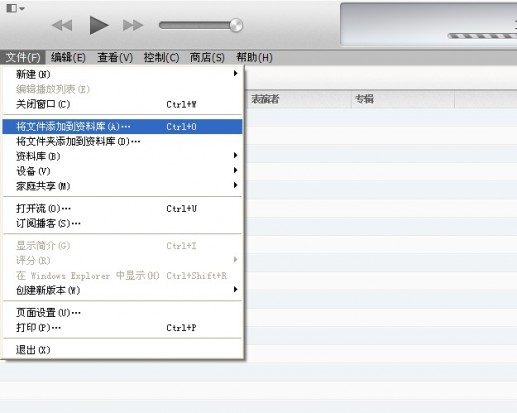
Task: Open the 编辑(E) menu
Action: tap(68, 58)
